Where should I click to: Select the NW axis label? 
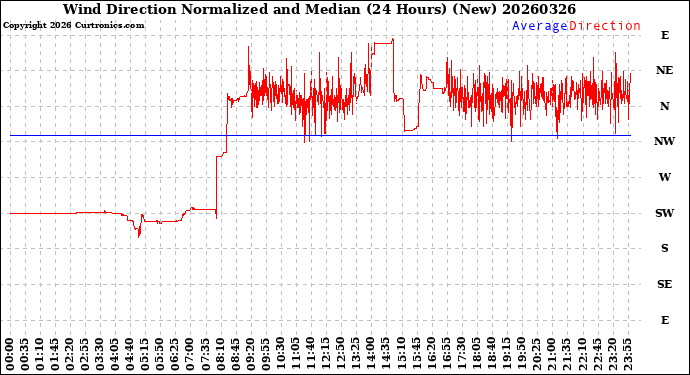tap(664, 141)
